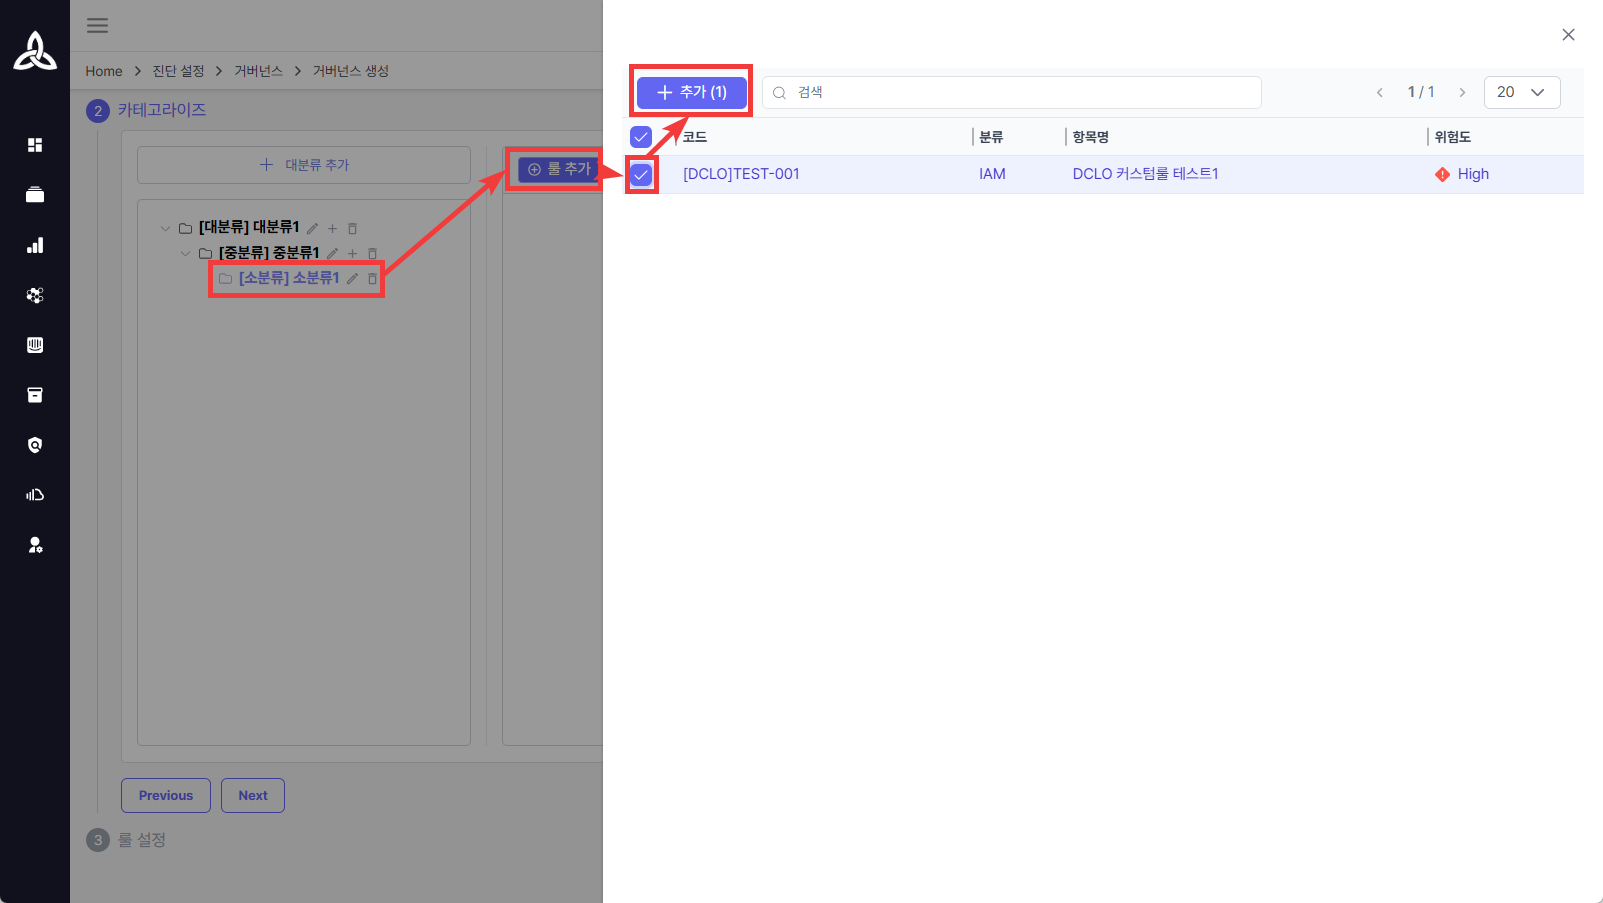Click the archive box icon in sidebar

(35, 395)
